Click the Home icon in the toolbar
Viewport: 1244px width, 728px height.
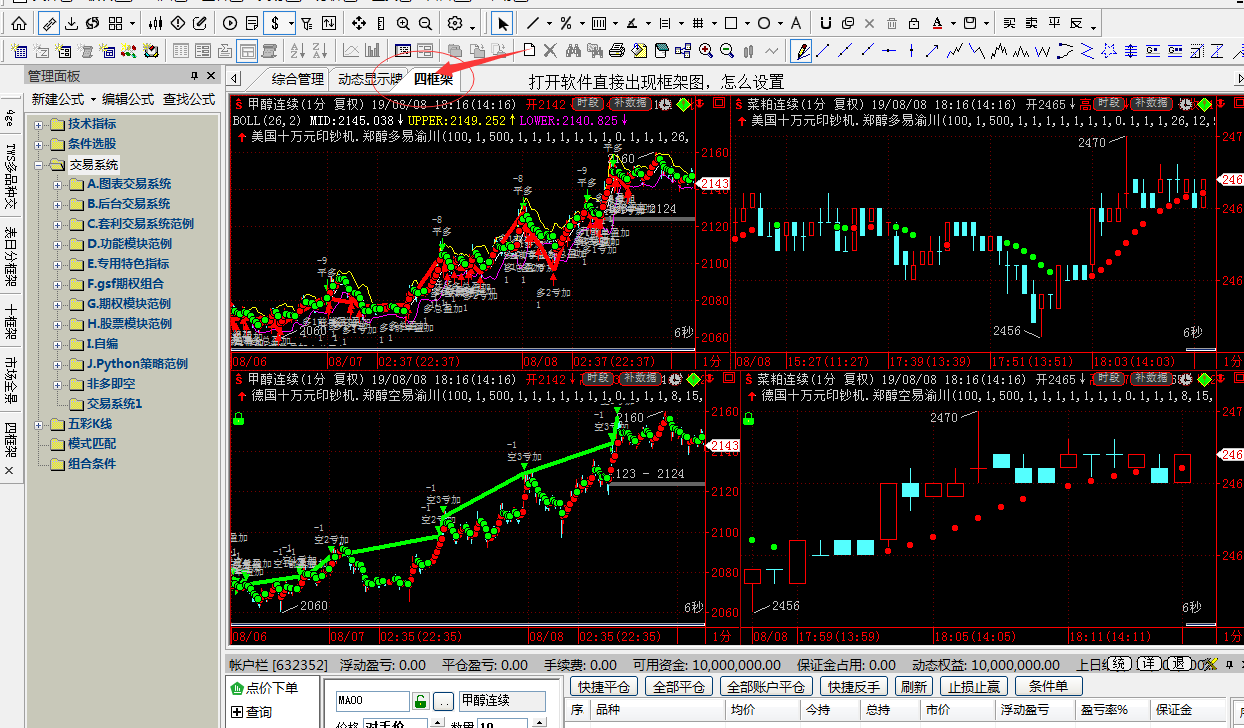point(19,23)
